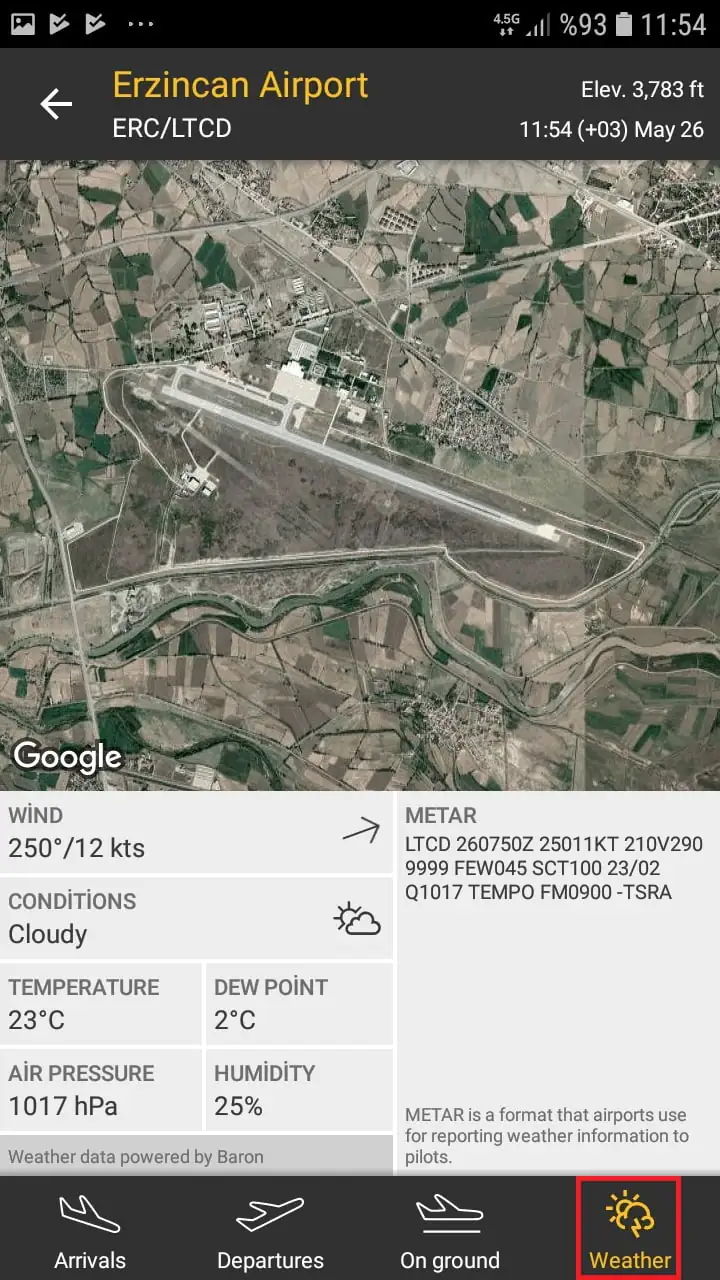Open the On ground tab

point(450,1231)
